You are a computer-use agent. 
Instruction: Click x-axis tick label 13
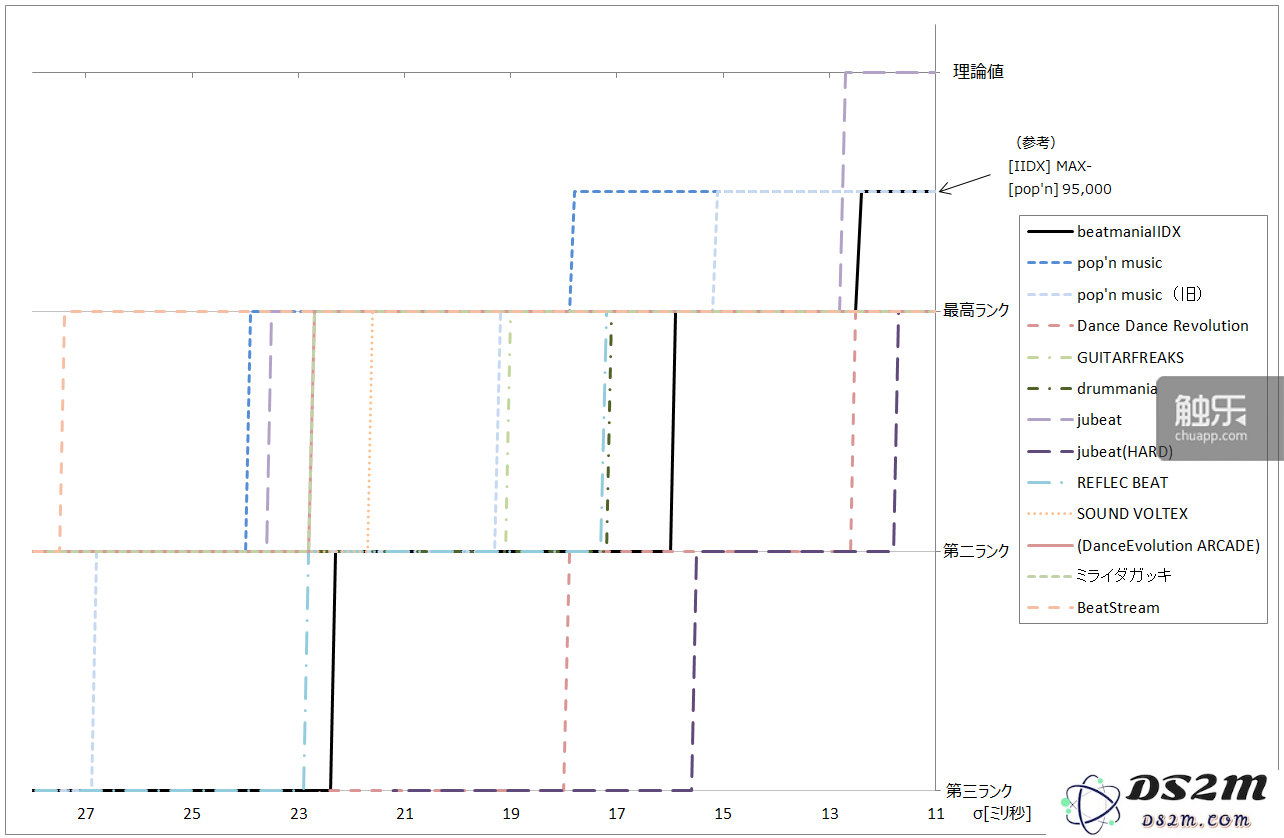(830, 814)
